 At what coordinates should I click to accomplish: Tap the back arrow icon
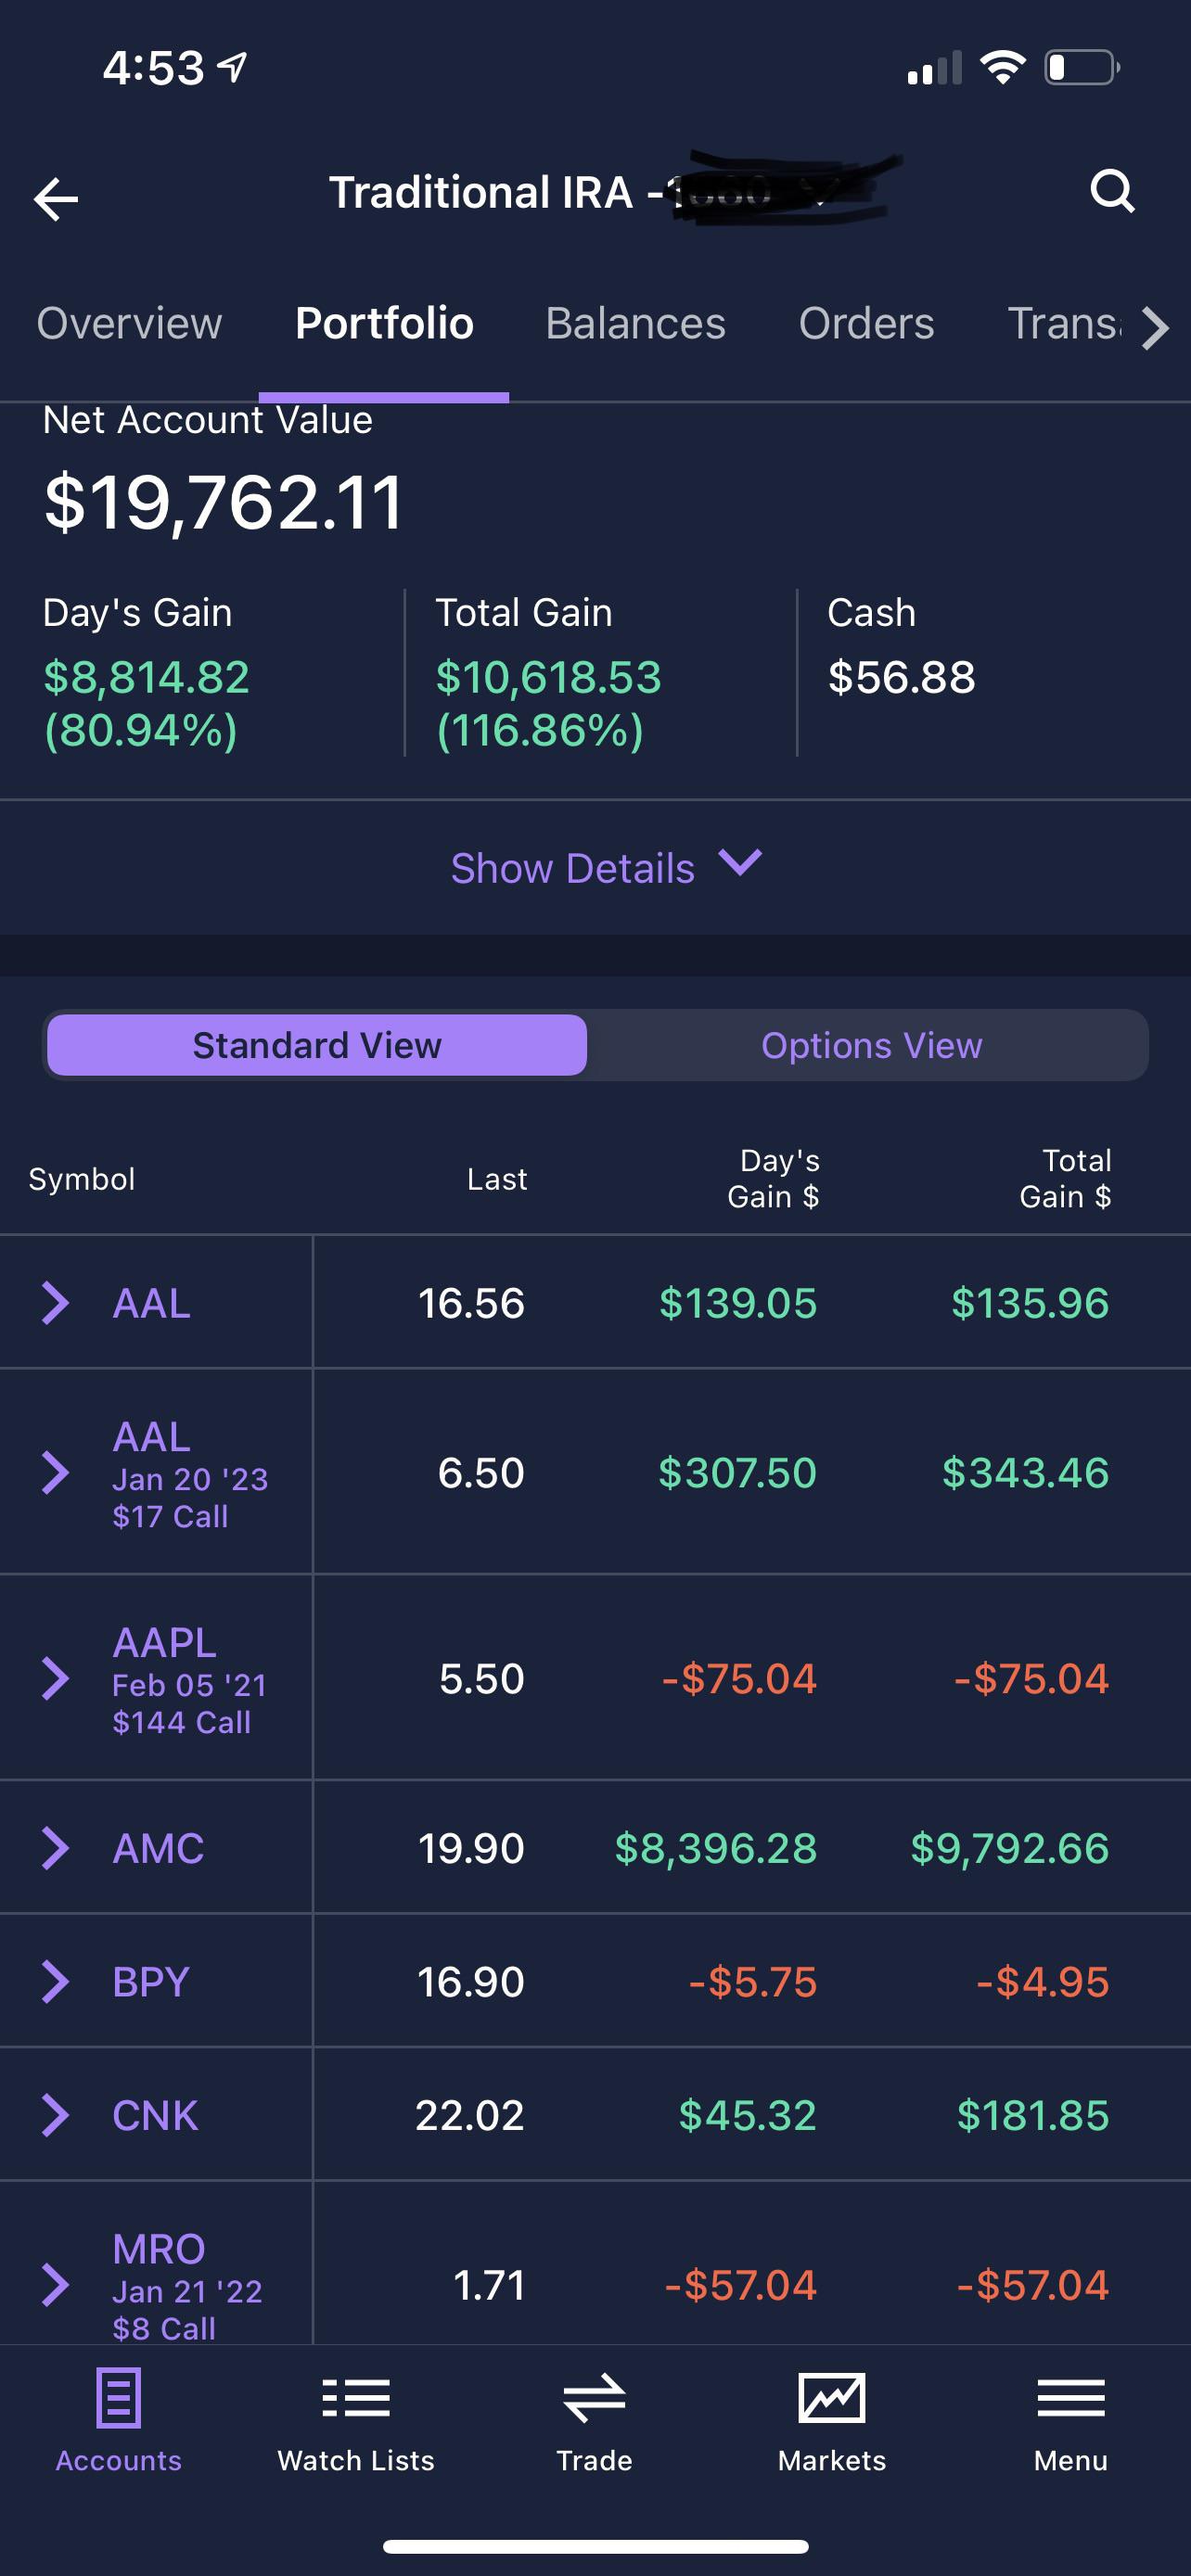point(56,198)
